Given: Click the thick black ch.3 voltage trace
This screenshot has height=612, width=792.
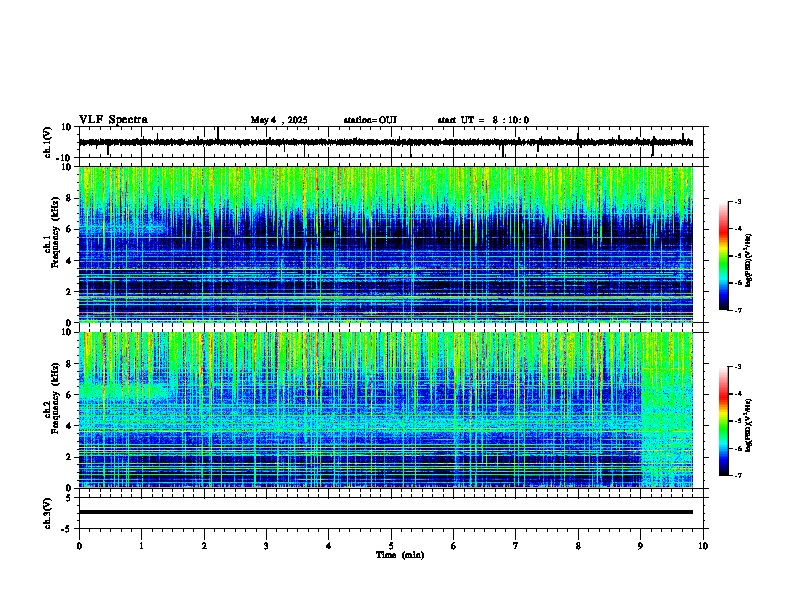Looking at the screenshot, I should tap(386, 512).
